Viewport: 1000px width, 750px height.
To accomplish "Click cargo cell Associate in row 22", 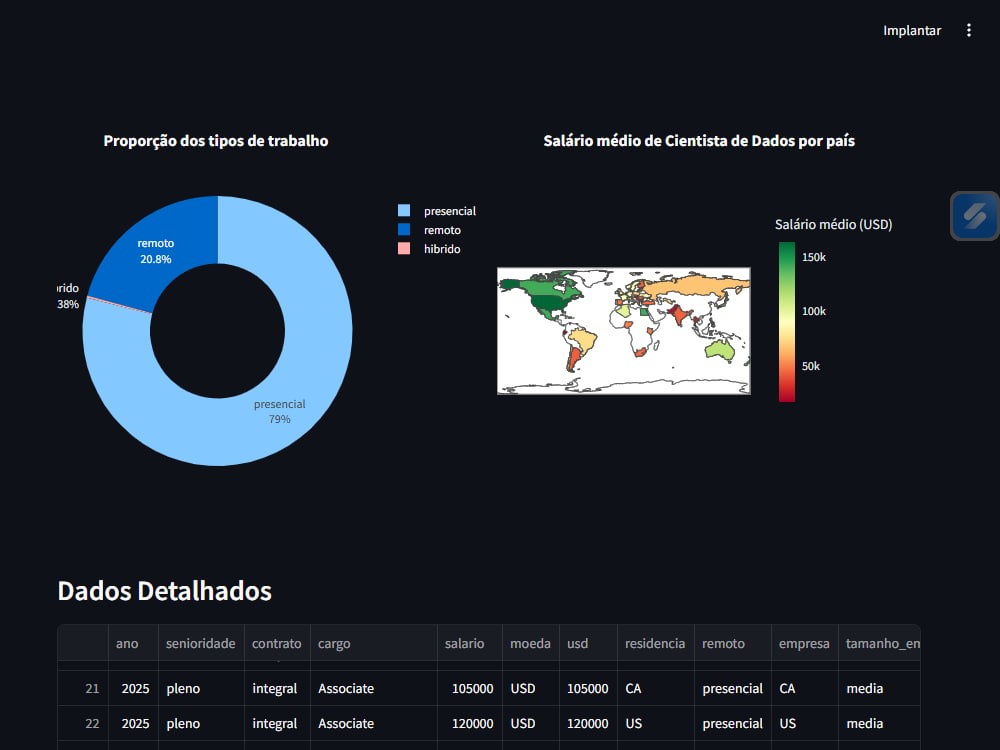I will click(x=374, y=723).
